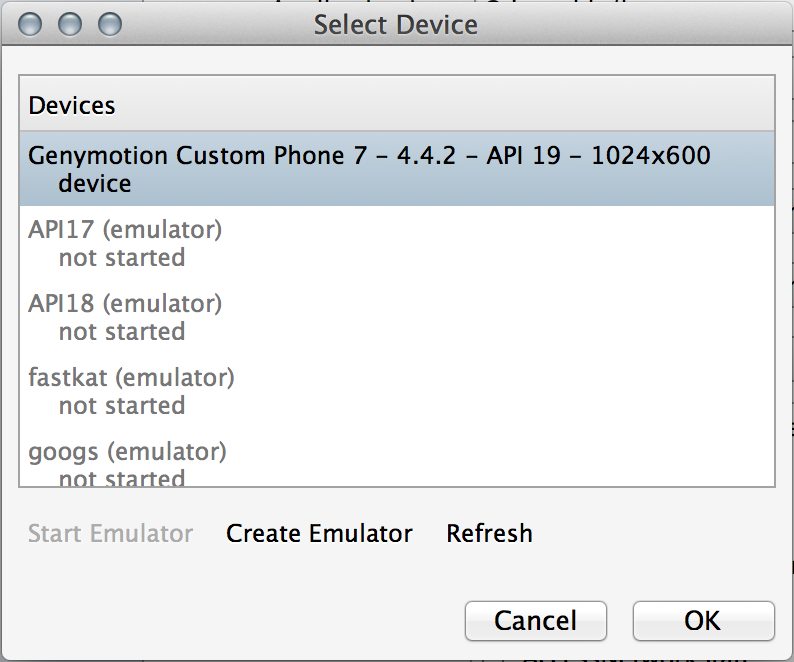Click 'not started' status below googs
The width and height of the screenshot is (794, 662).
122,478
